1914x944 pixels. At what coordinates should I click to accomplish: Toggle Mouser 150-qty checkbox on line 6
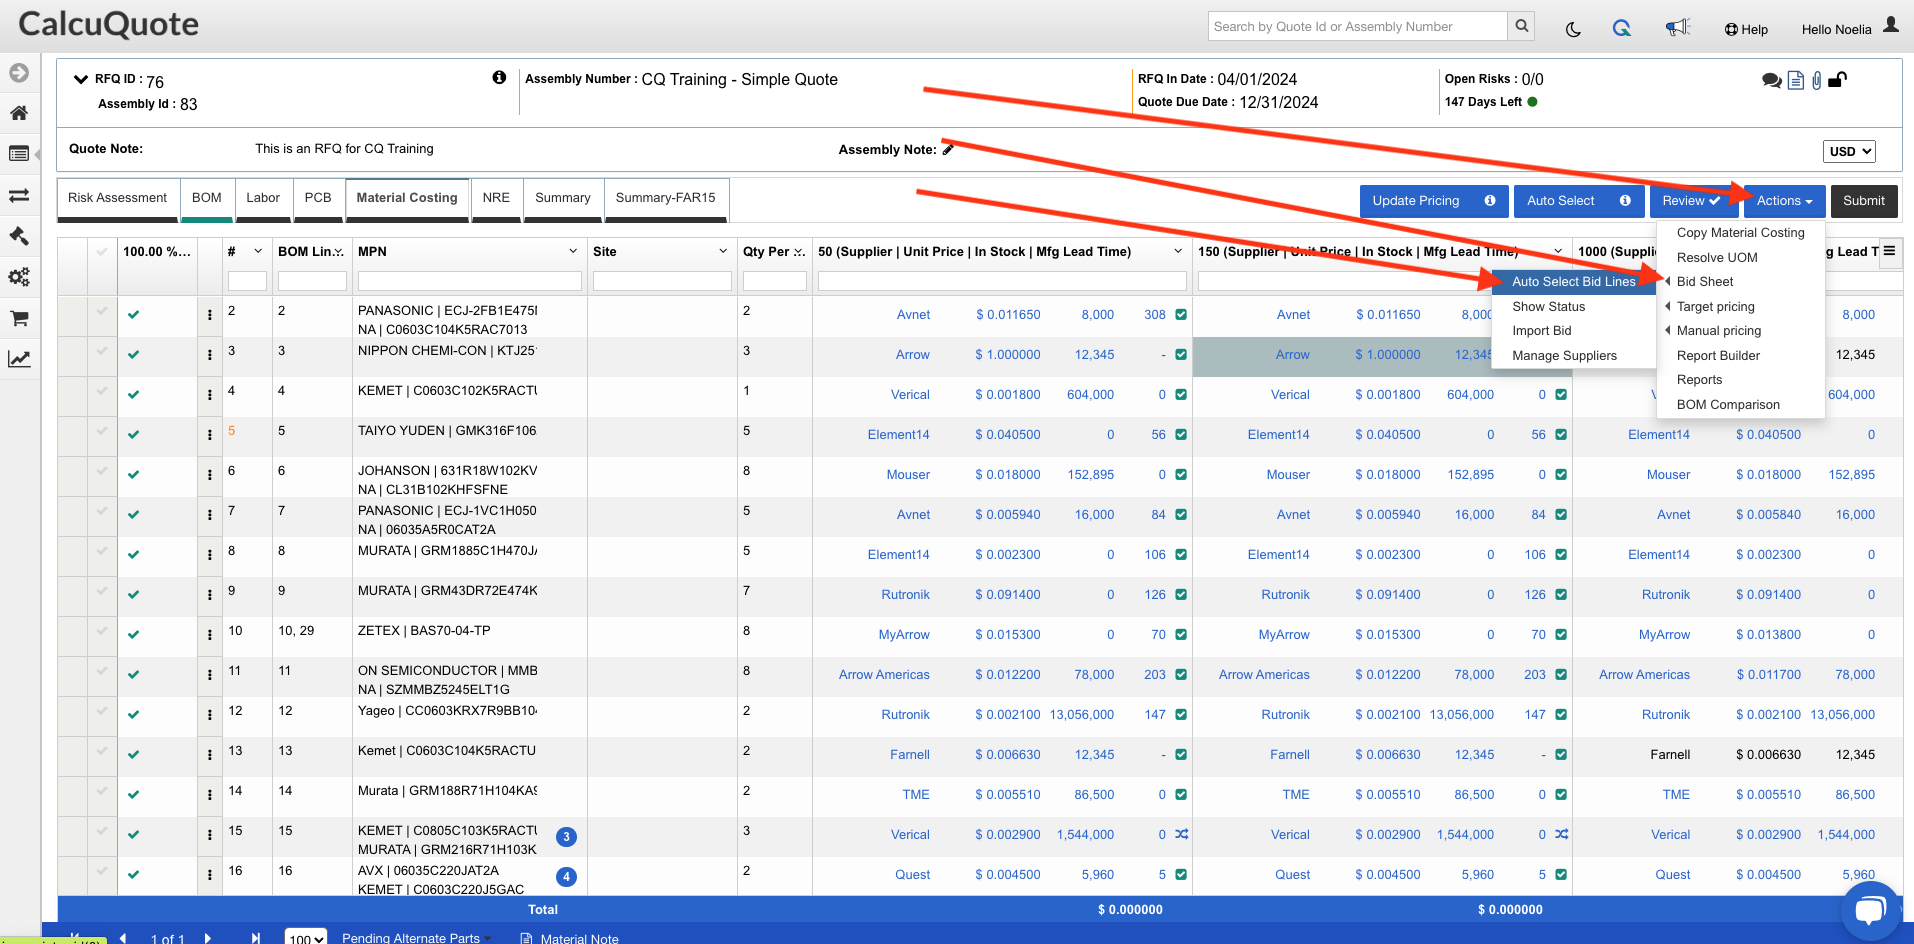tap(1561, 474)
